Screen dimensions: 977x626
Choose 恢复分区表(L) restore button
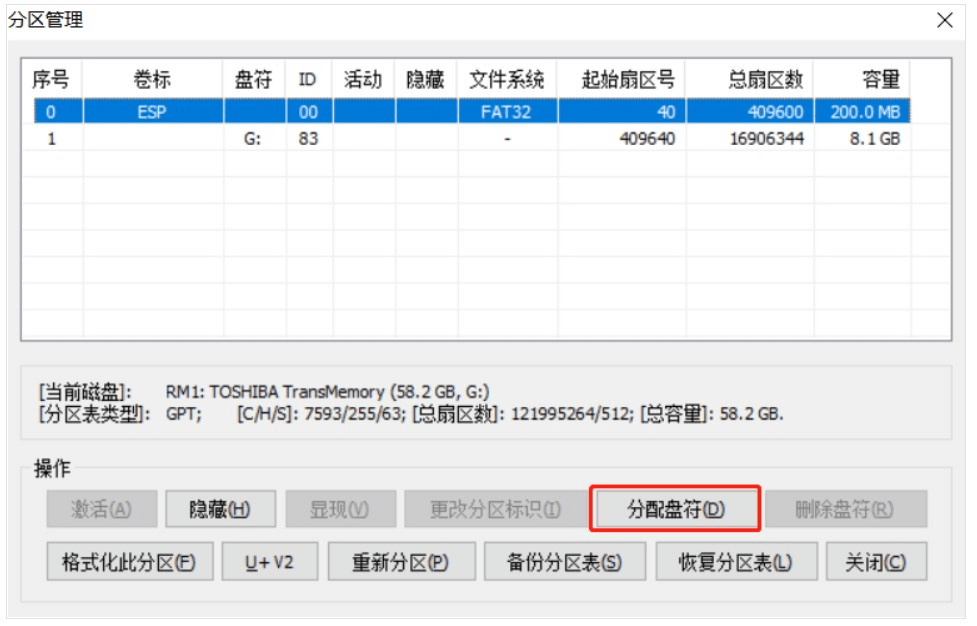(x=736, y=562)
